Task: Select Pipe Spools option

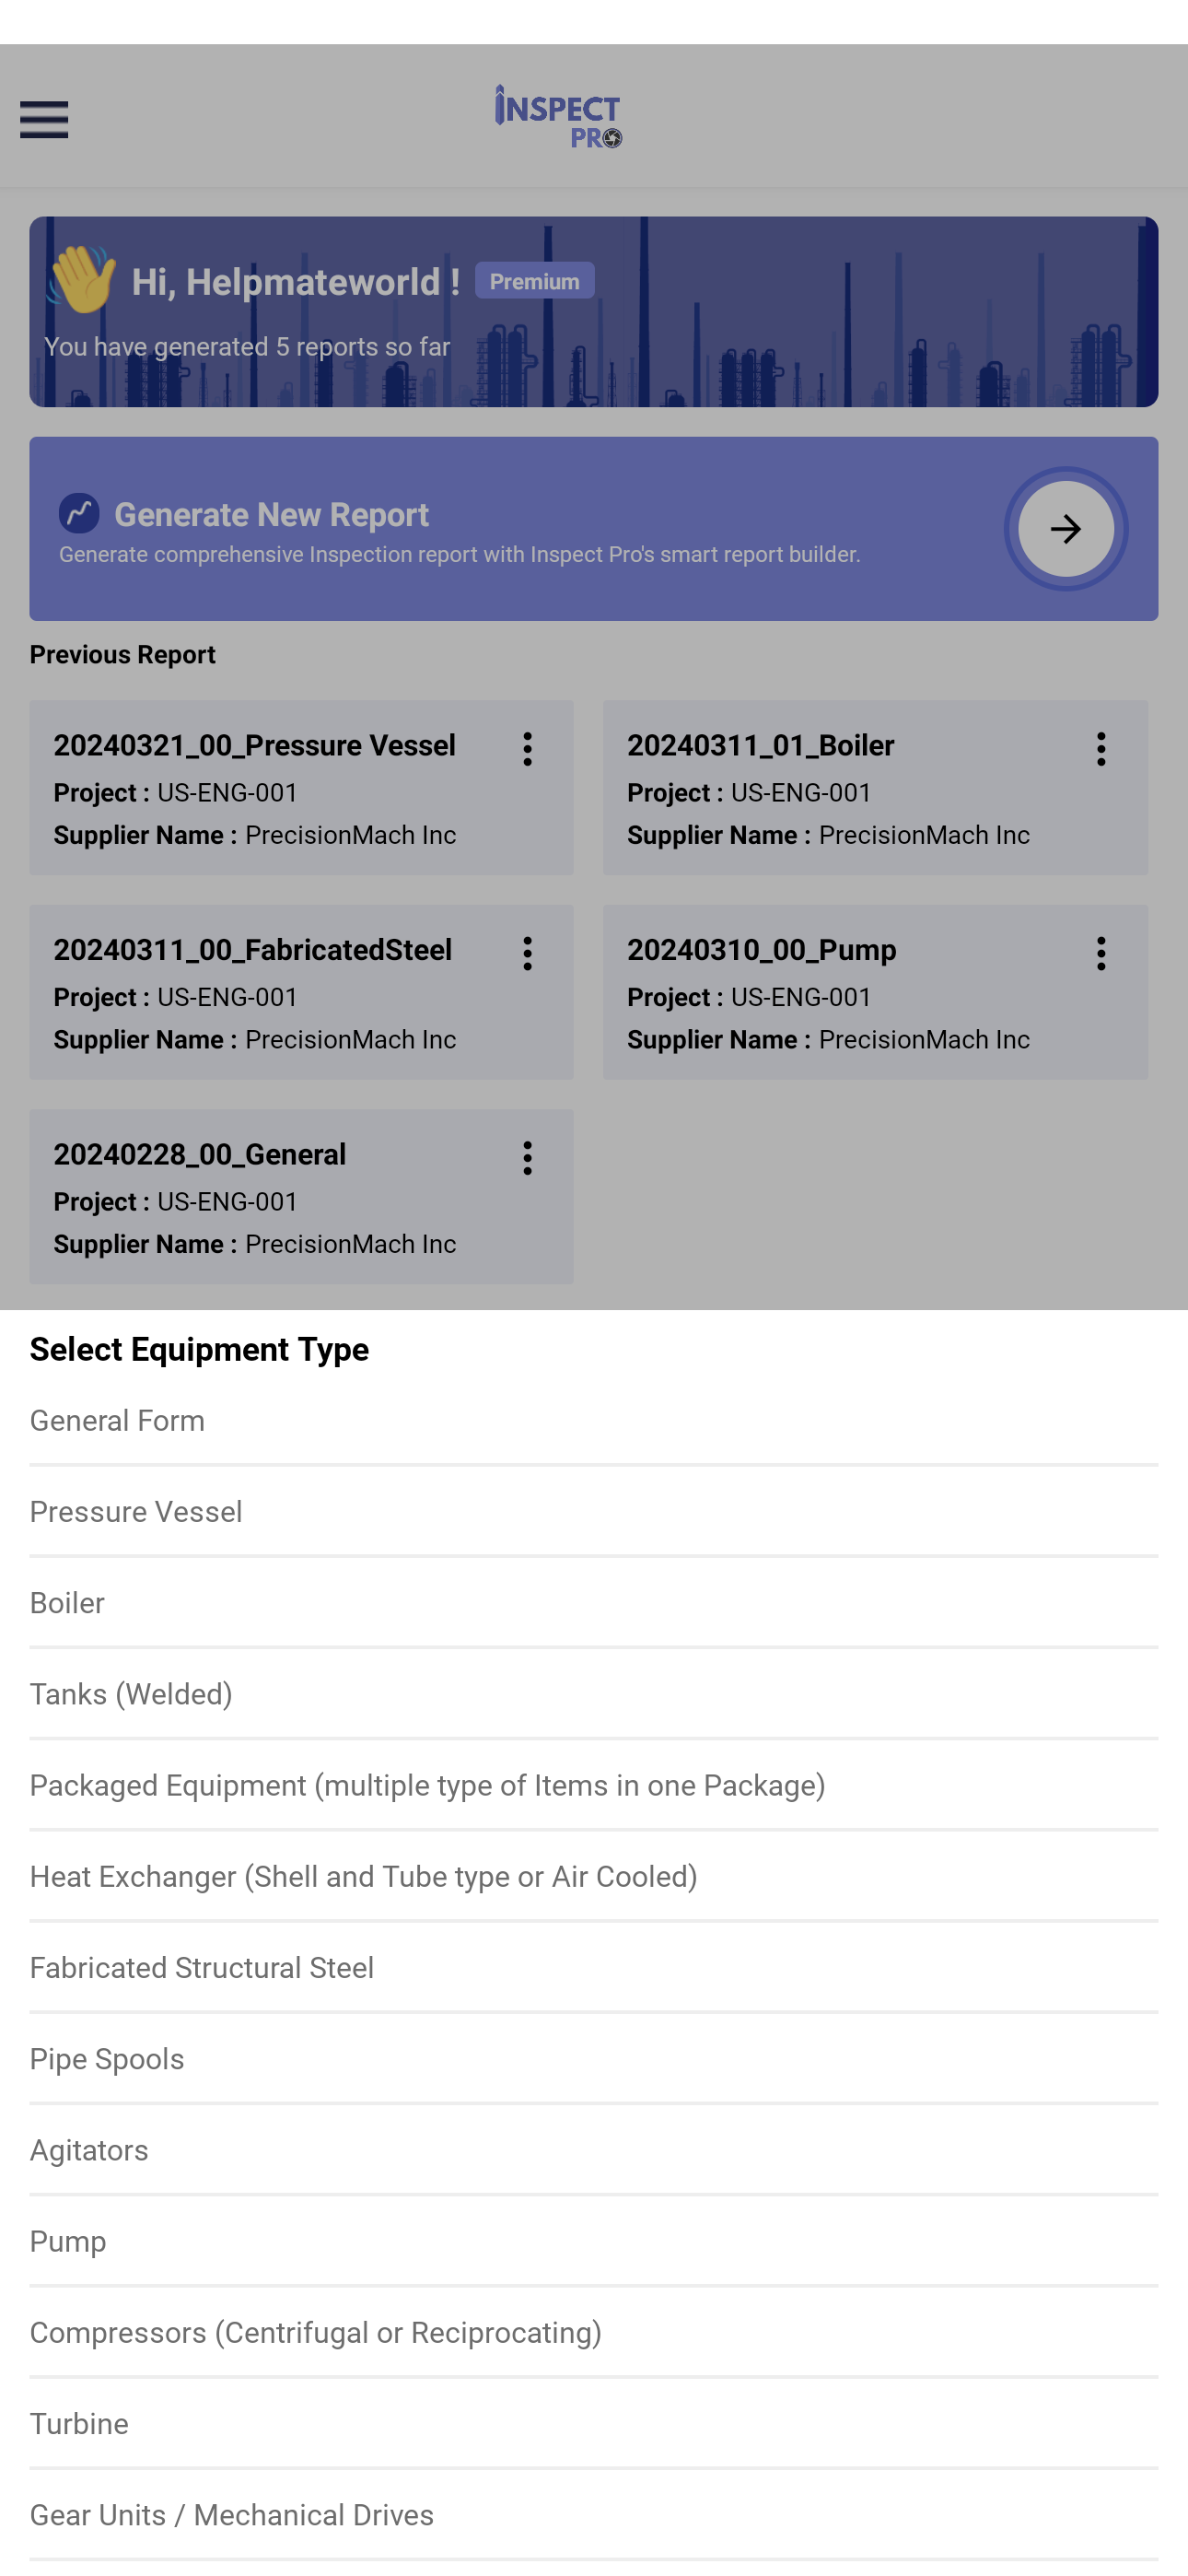Action: coord(594,2059)
